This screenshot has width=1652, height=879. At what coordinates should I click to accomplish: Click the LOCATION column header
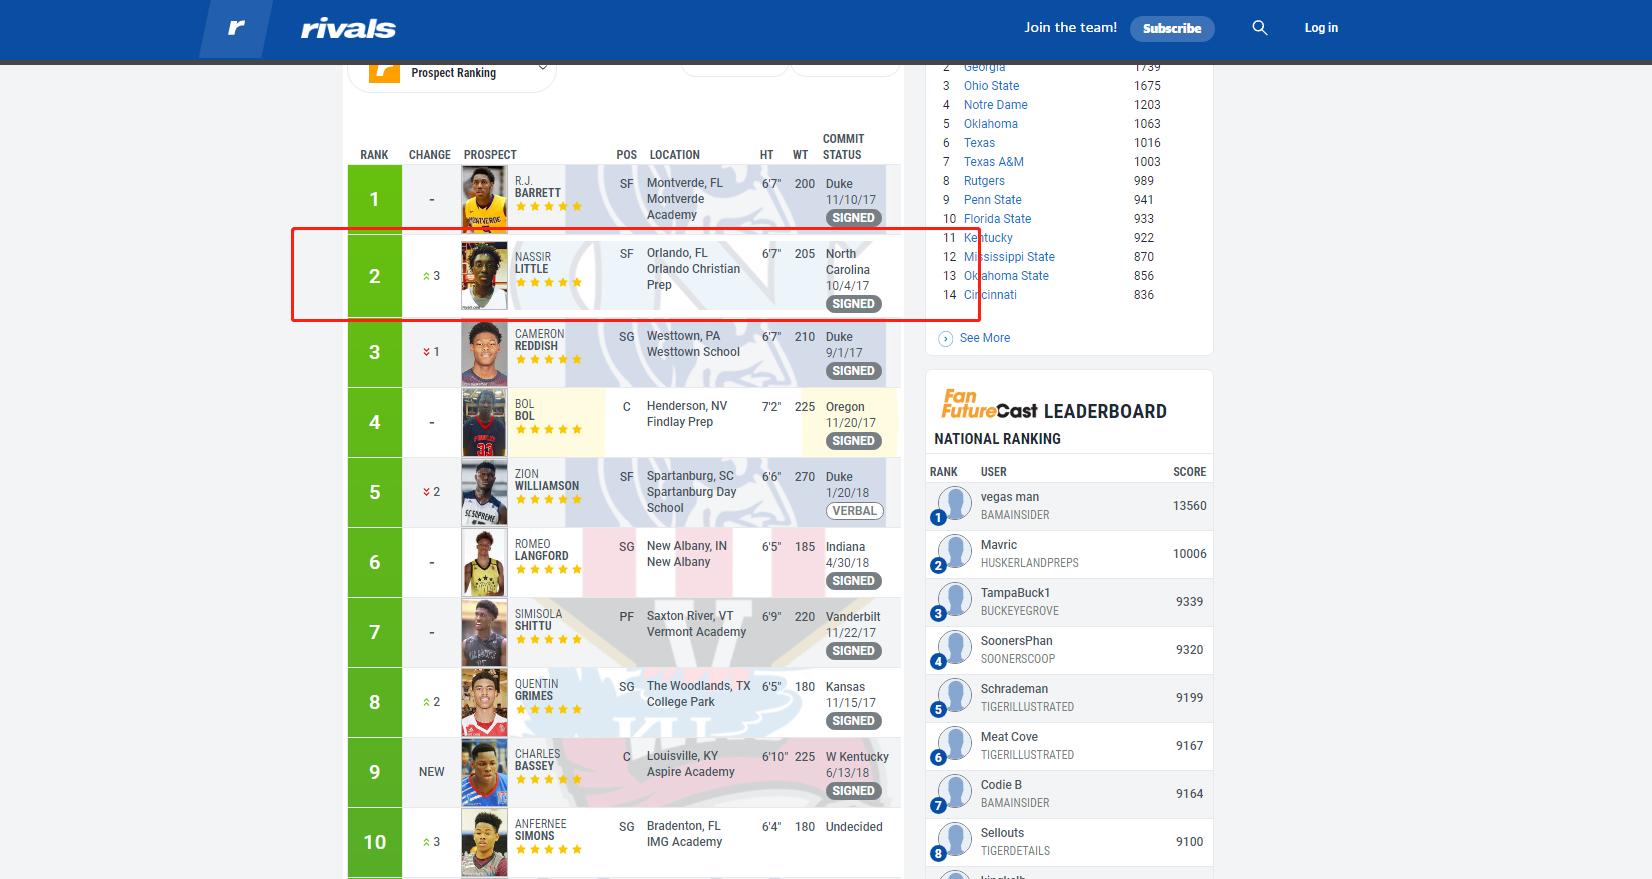(x=675, y=155)
